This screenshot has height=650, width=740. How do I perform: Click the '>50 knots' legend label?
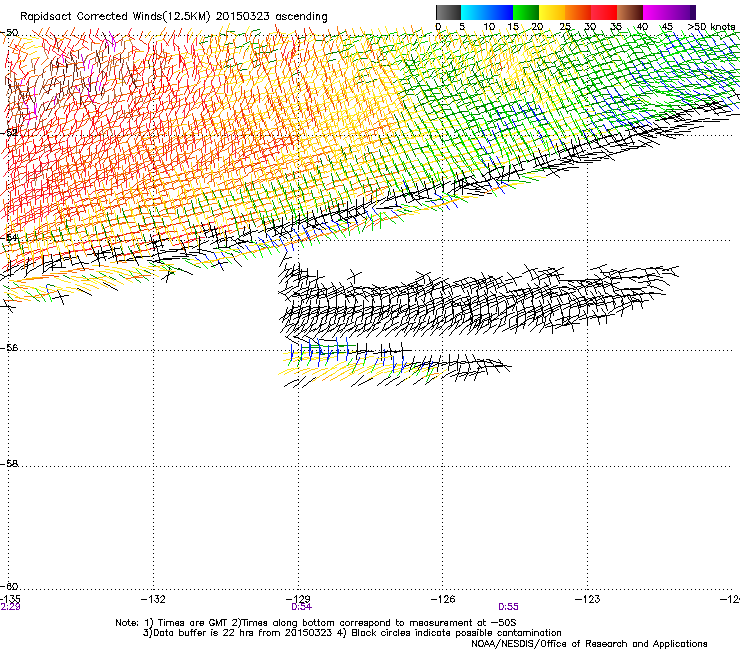coord(711,26)
